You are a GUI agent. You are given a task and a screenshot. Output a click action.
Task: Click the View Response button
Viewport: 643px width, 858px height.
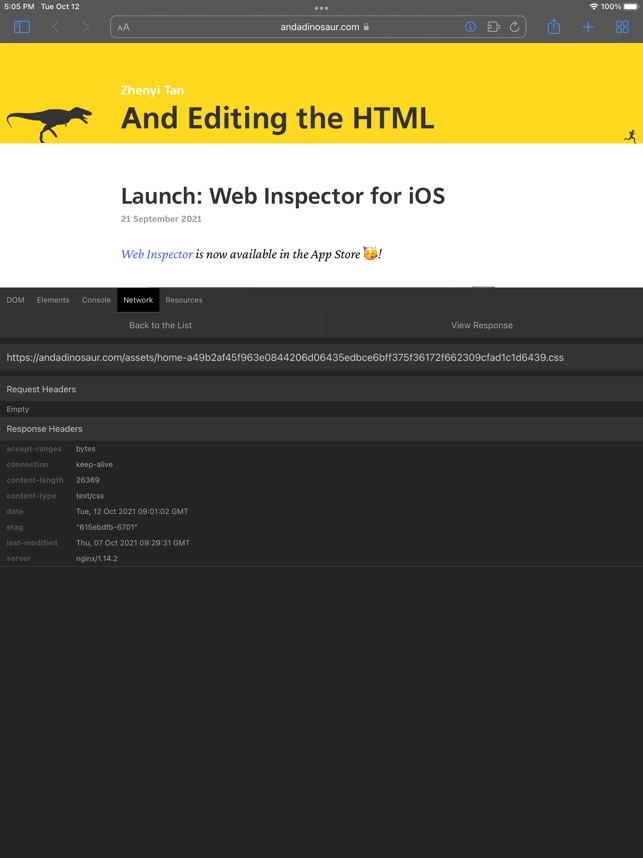pyautogui.click(x=482, y=325)
